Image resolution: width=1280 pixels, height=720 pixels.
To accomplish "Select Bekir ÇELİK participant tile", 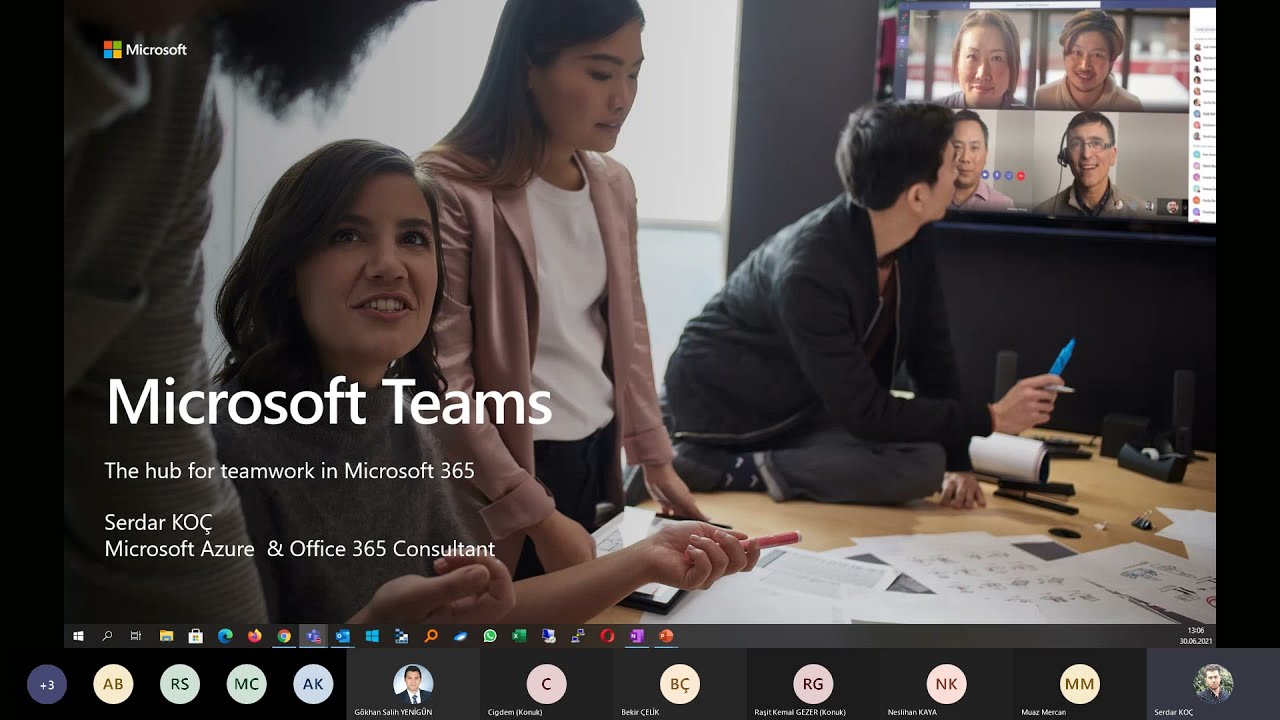I will click(680, 684).
